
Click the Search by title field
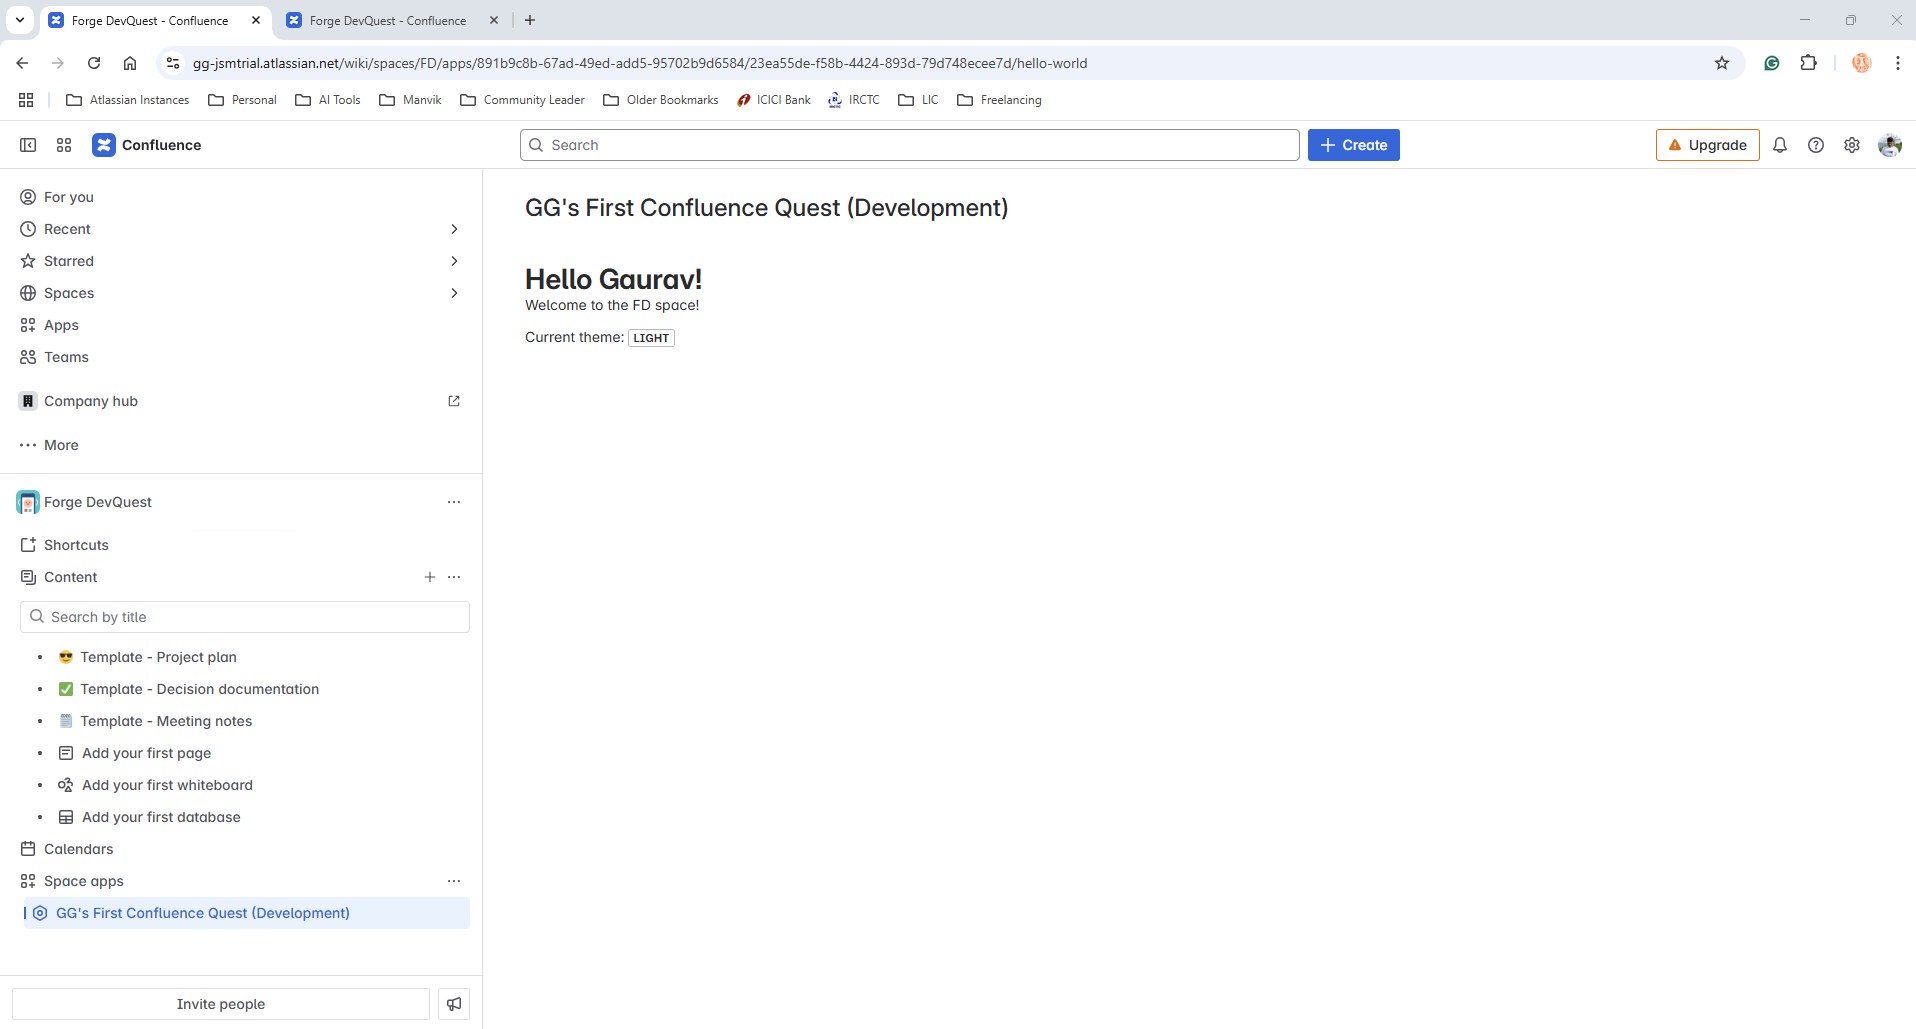tap(245, 617)
